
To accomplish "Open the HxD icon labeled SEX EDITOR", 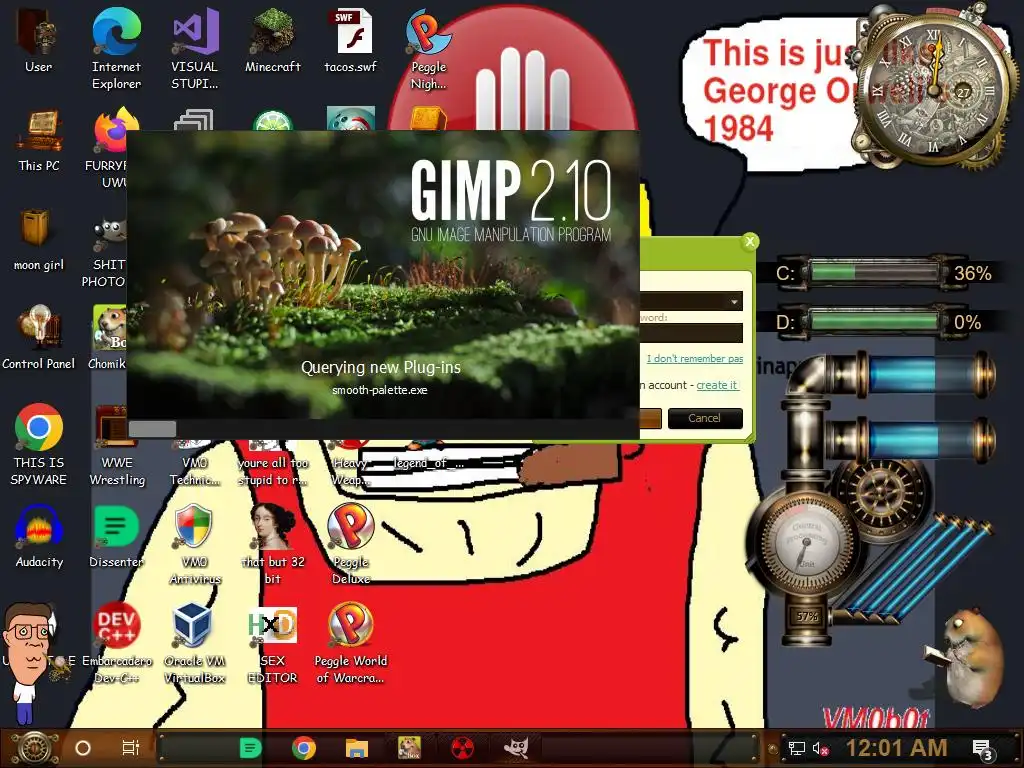I will 272,645.
